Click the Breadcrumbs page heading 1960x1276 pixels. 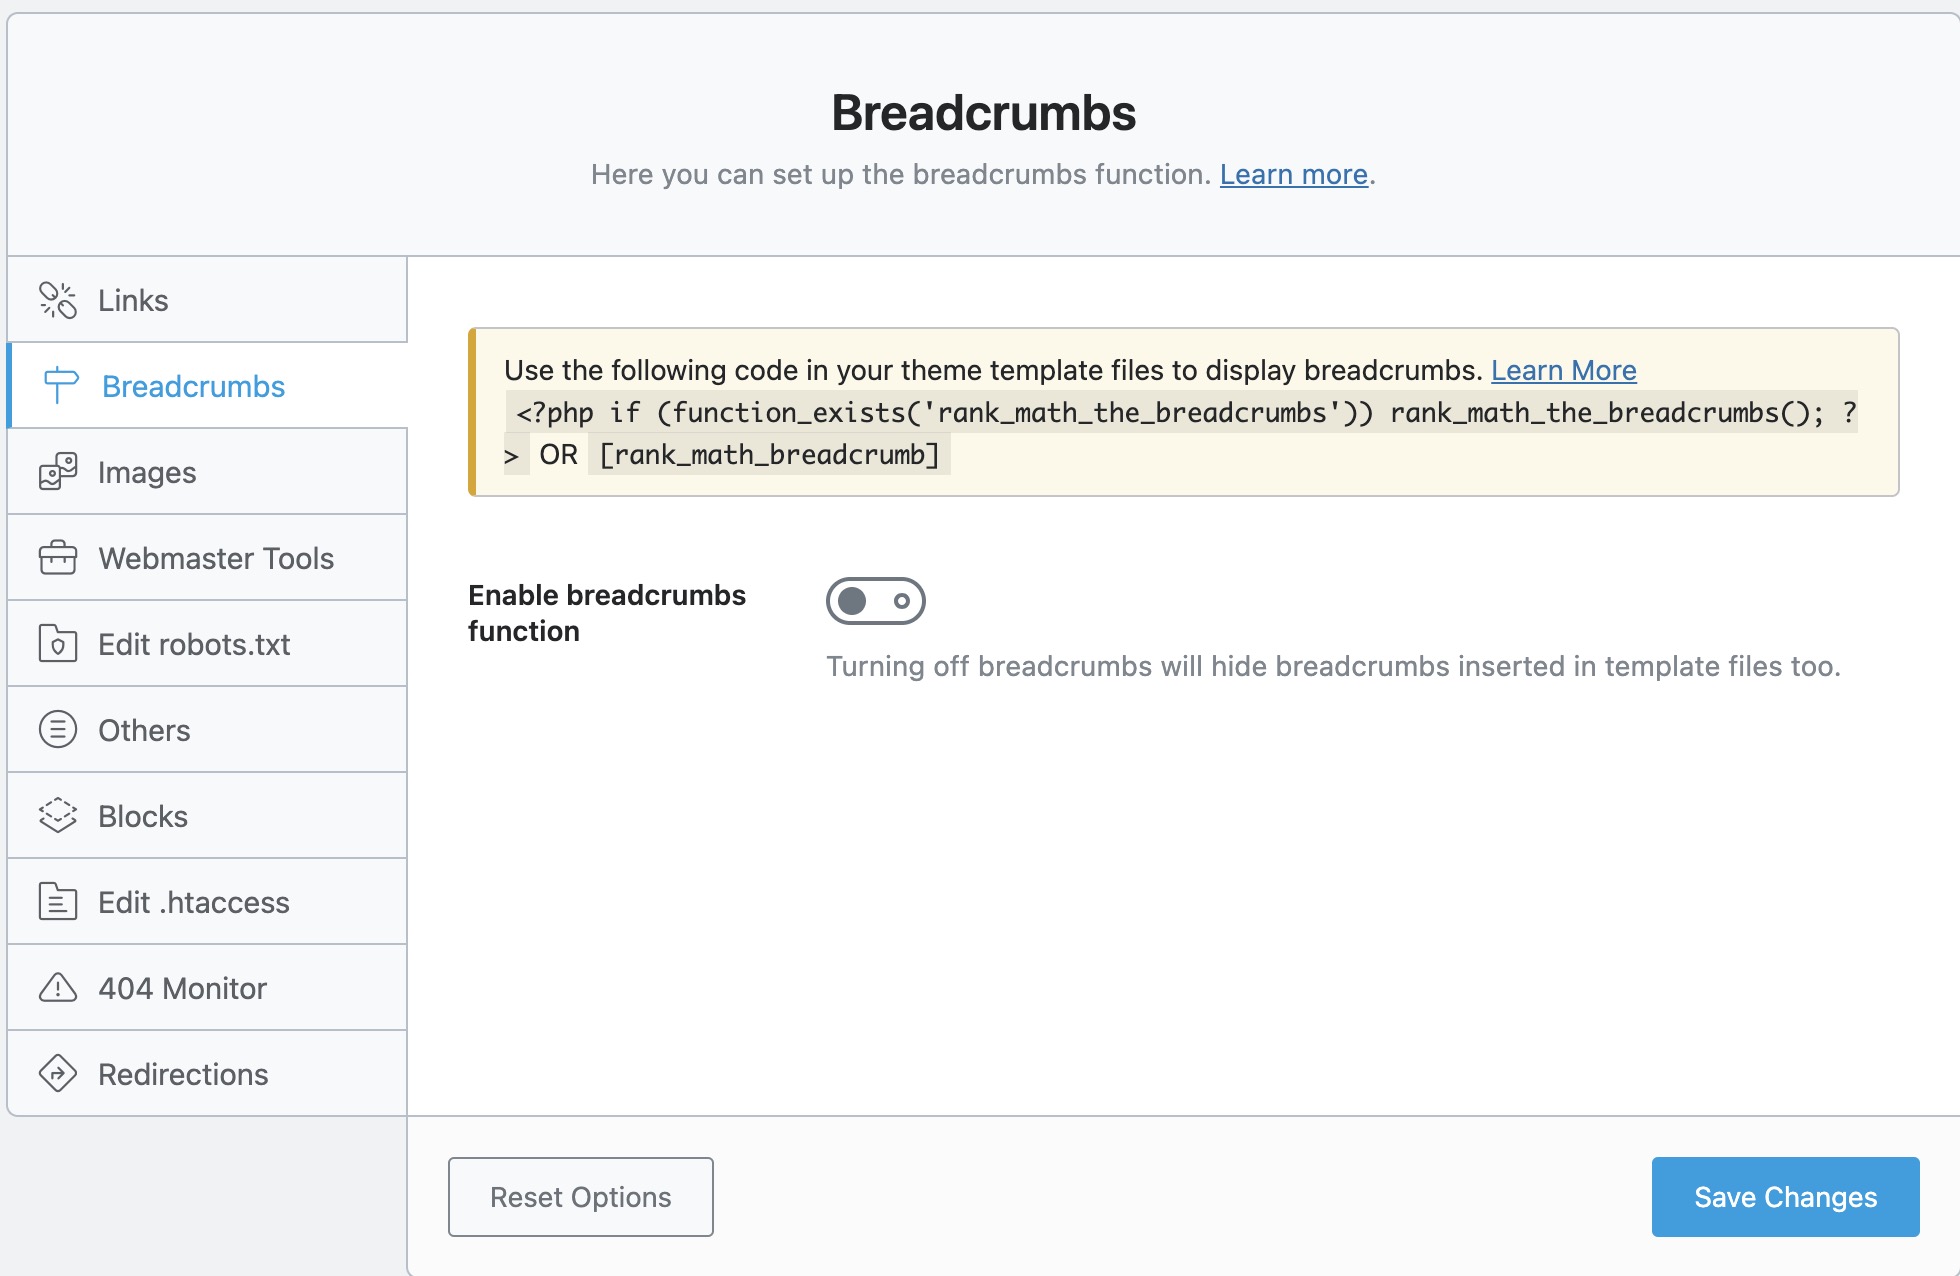(983, 112)
